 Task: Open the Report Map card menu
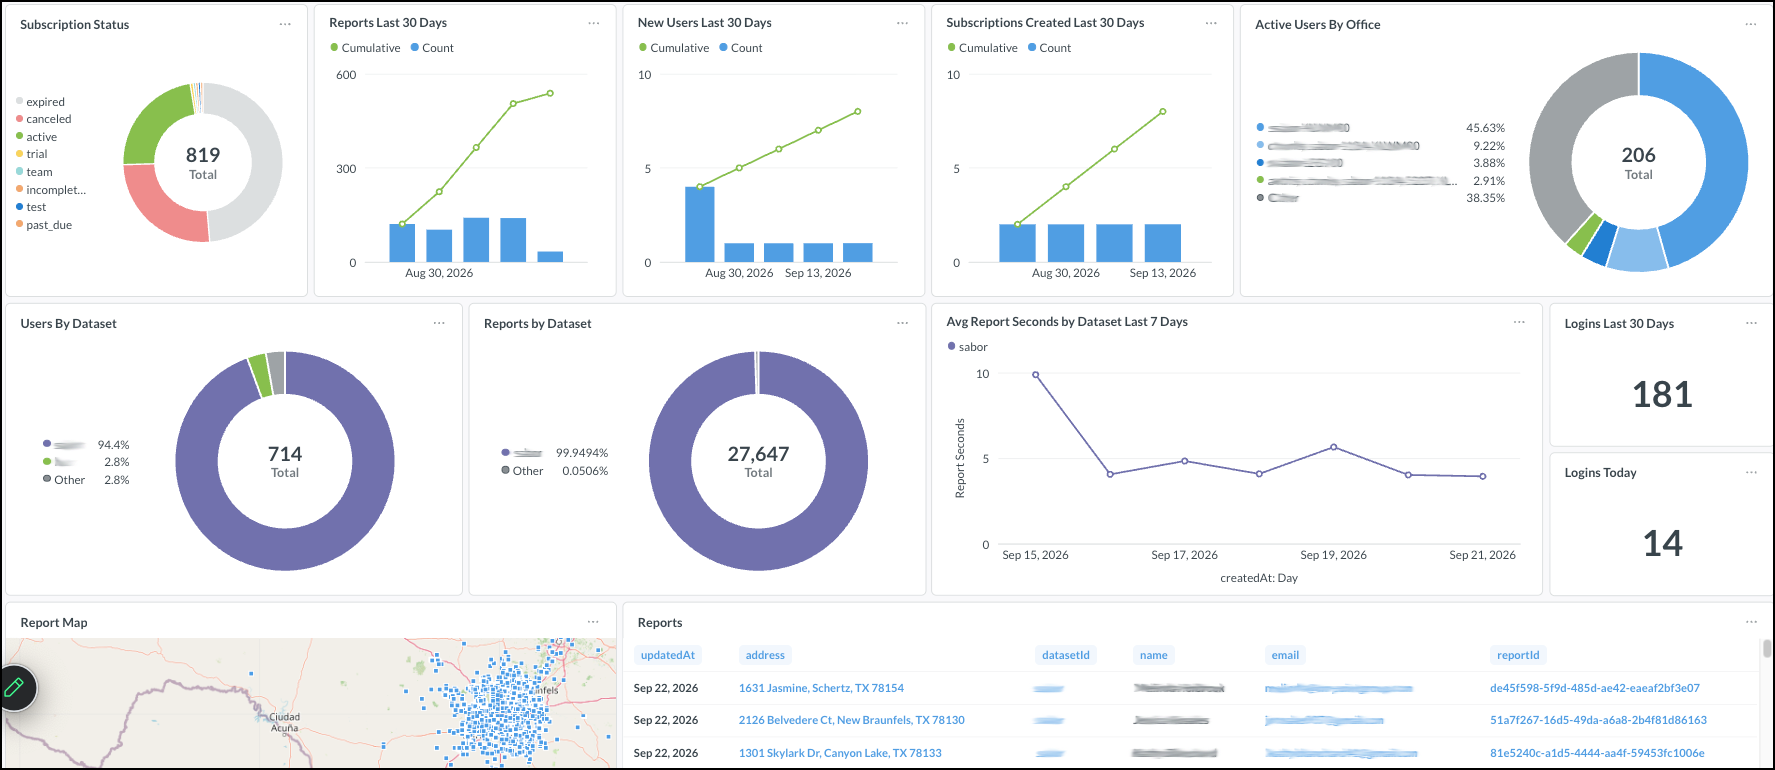coord(593,622)
